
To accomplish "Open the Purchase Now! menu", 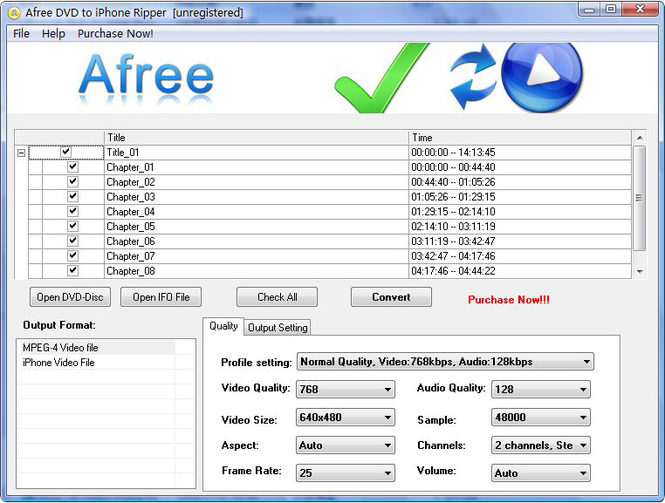I will click(115, 34).
